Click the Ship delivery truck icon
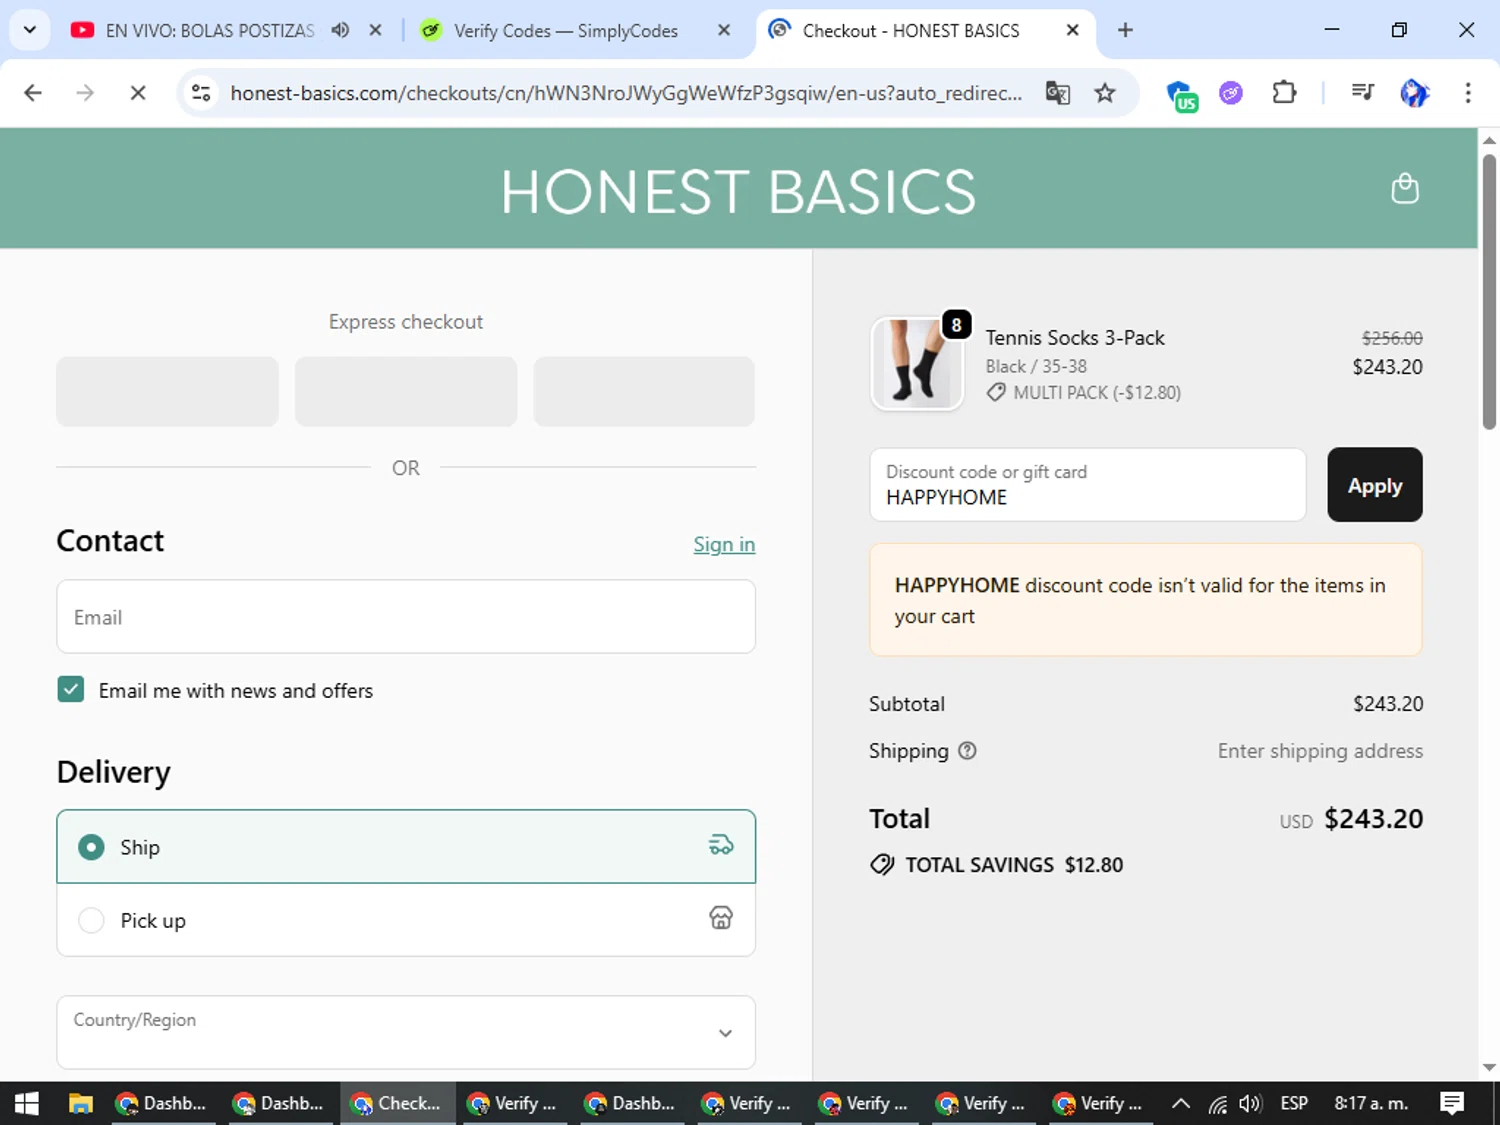 [x=721, y=846]
